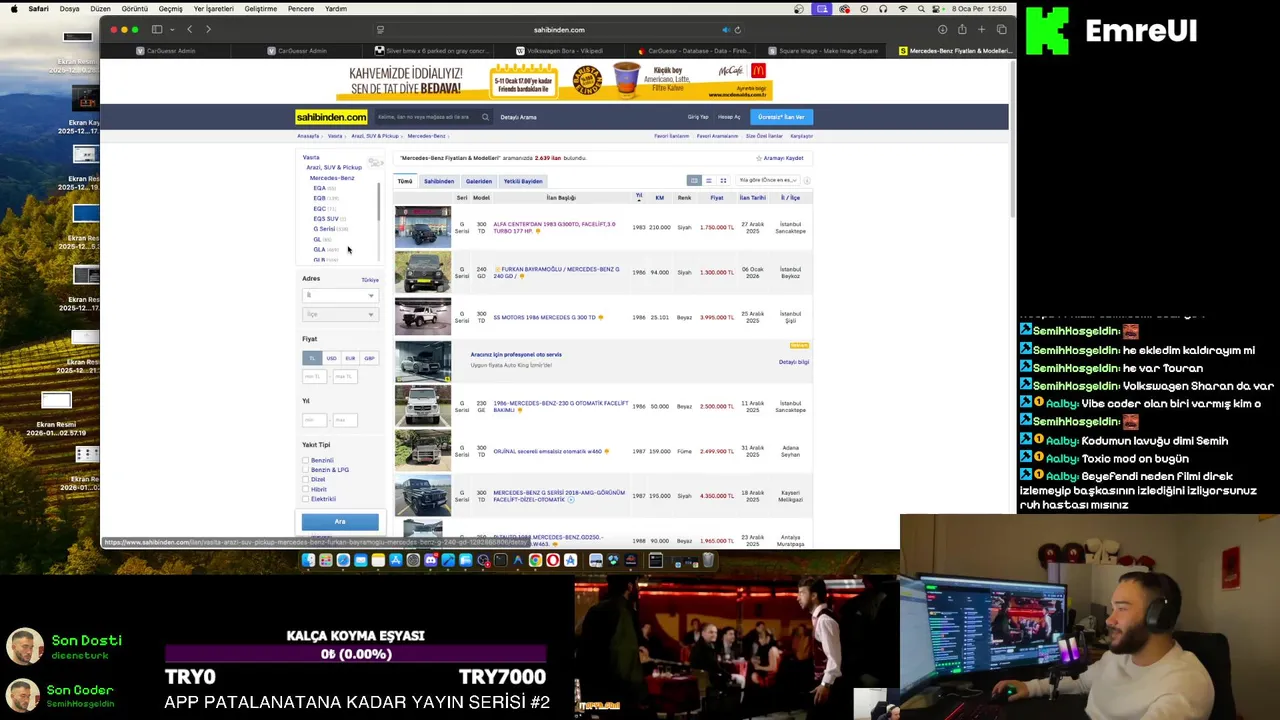Open Xcode from the Dock
Viewport: 1280px width, 720px height.
448,560
